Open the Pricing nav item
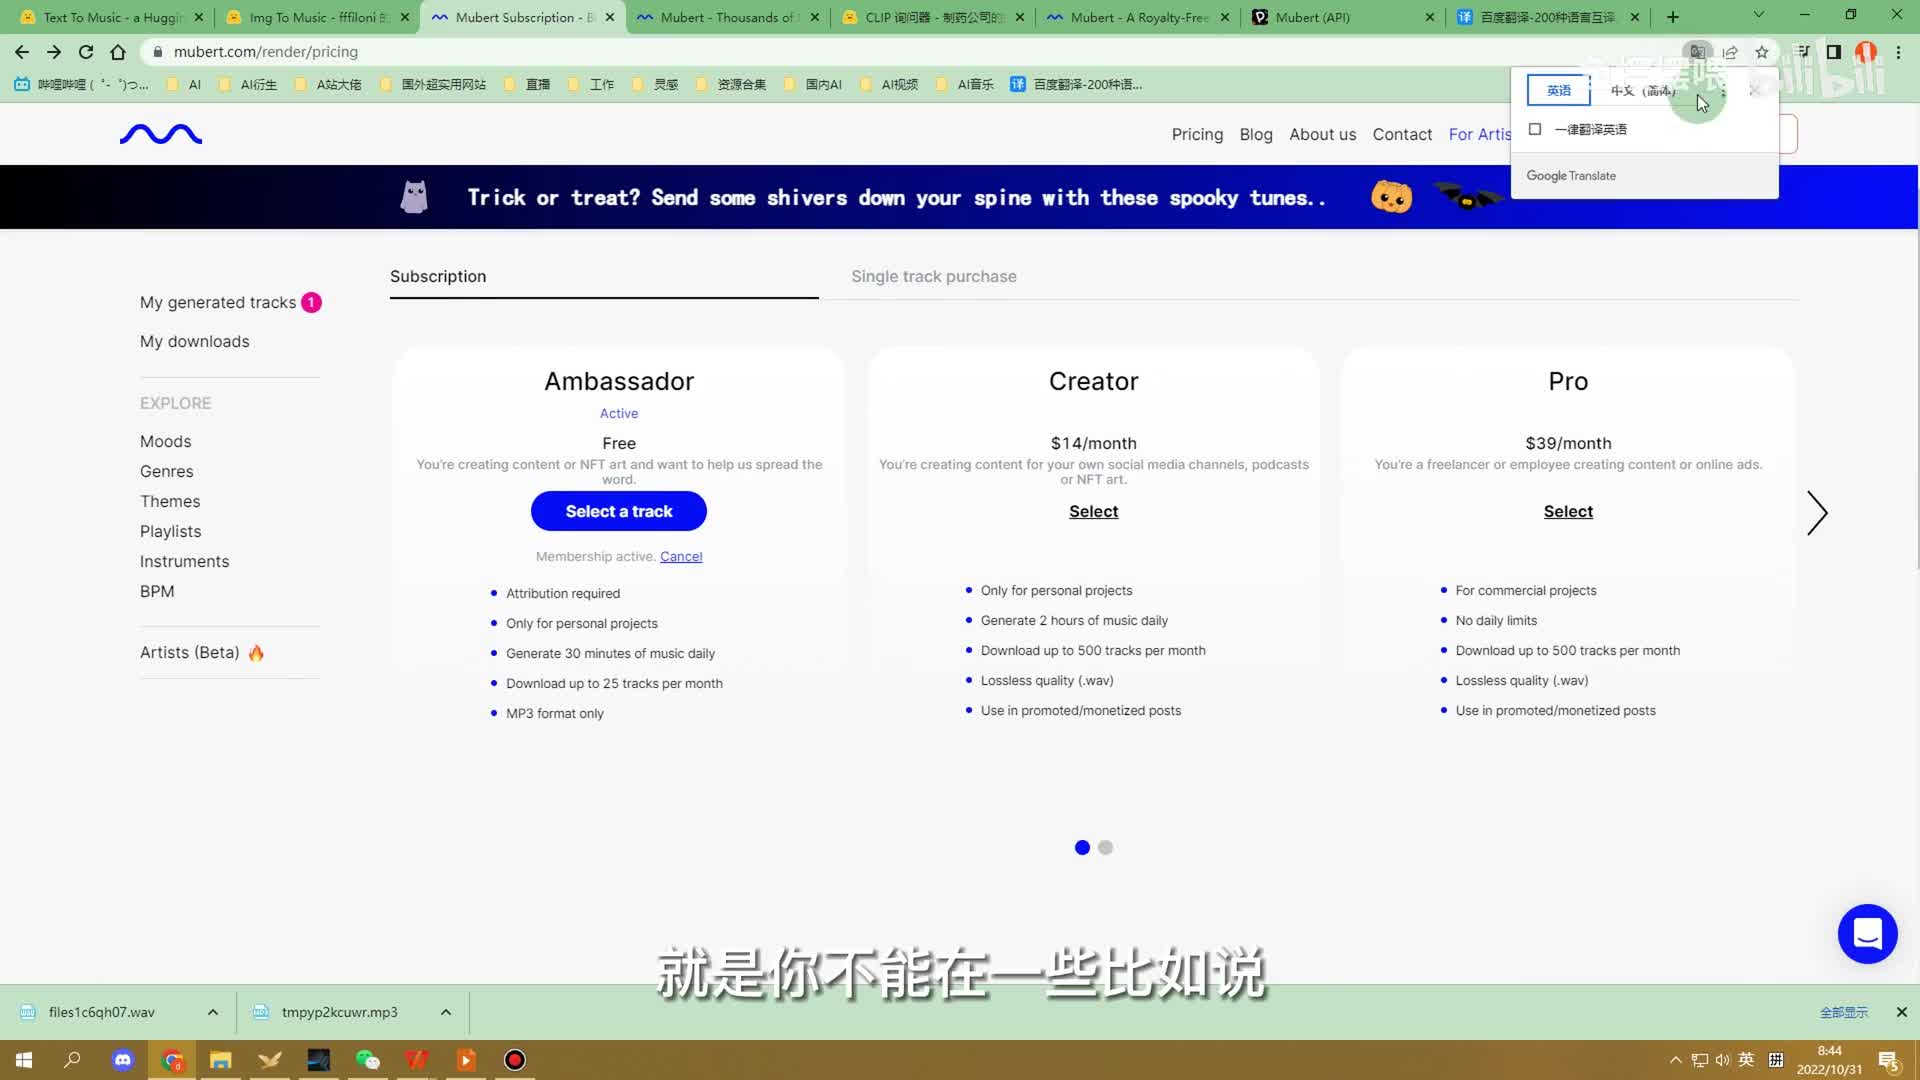Image resolution: width=1920 pixels, height=1080 pixels. point(1197,134)
